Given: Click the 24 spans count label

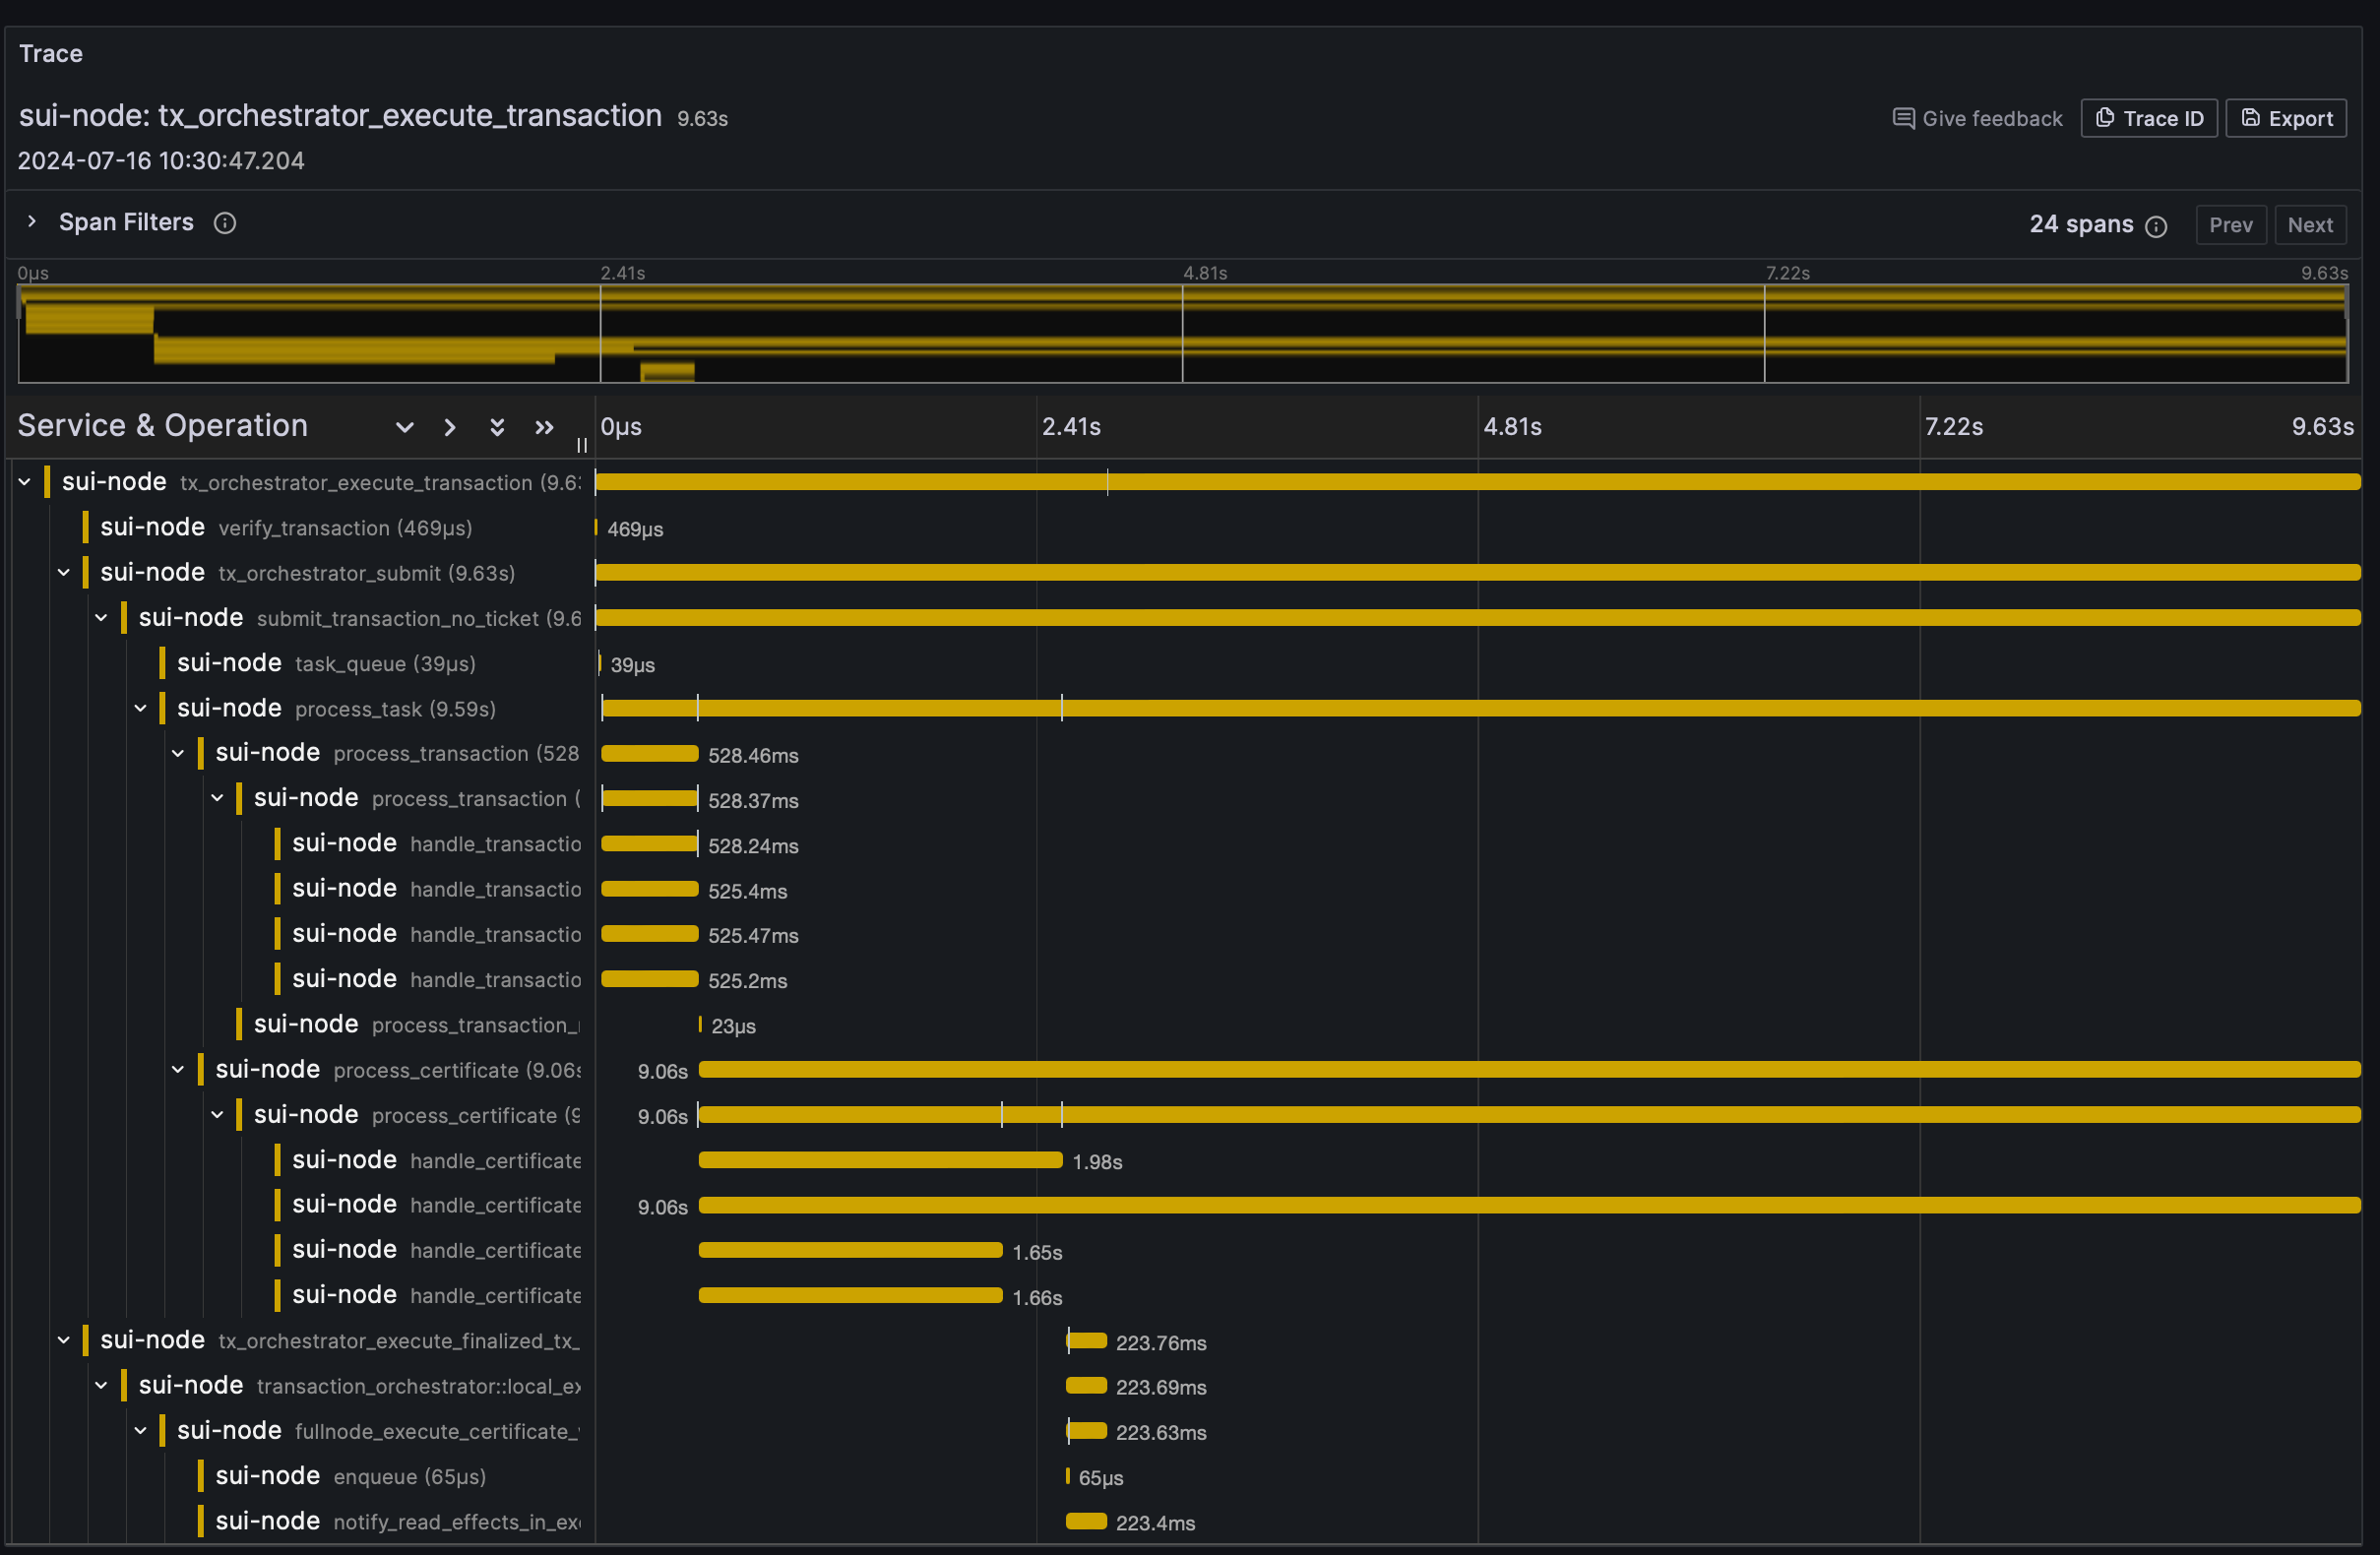Looking at the screenshot, I should coord(2081,225).
